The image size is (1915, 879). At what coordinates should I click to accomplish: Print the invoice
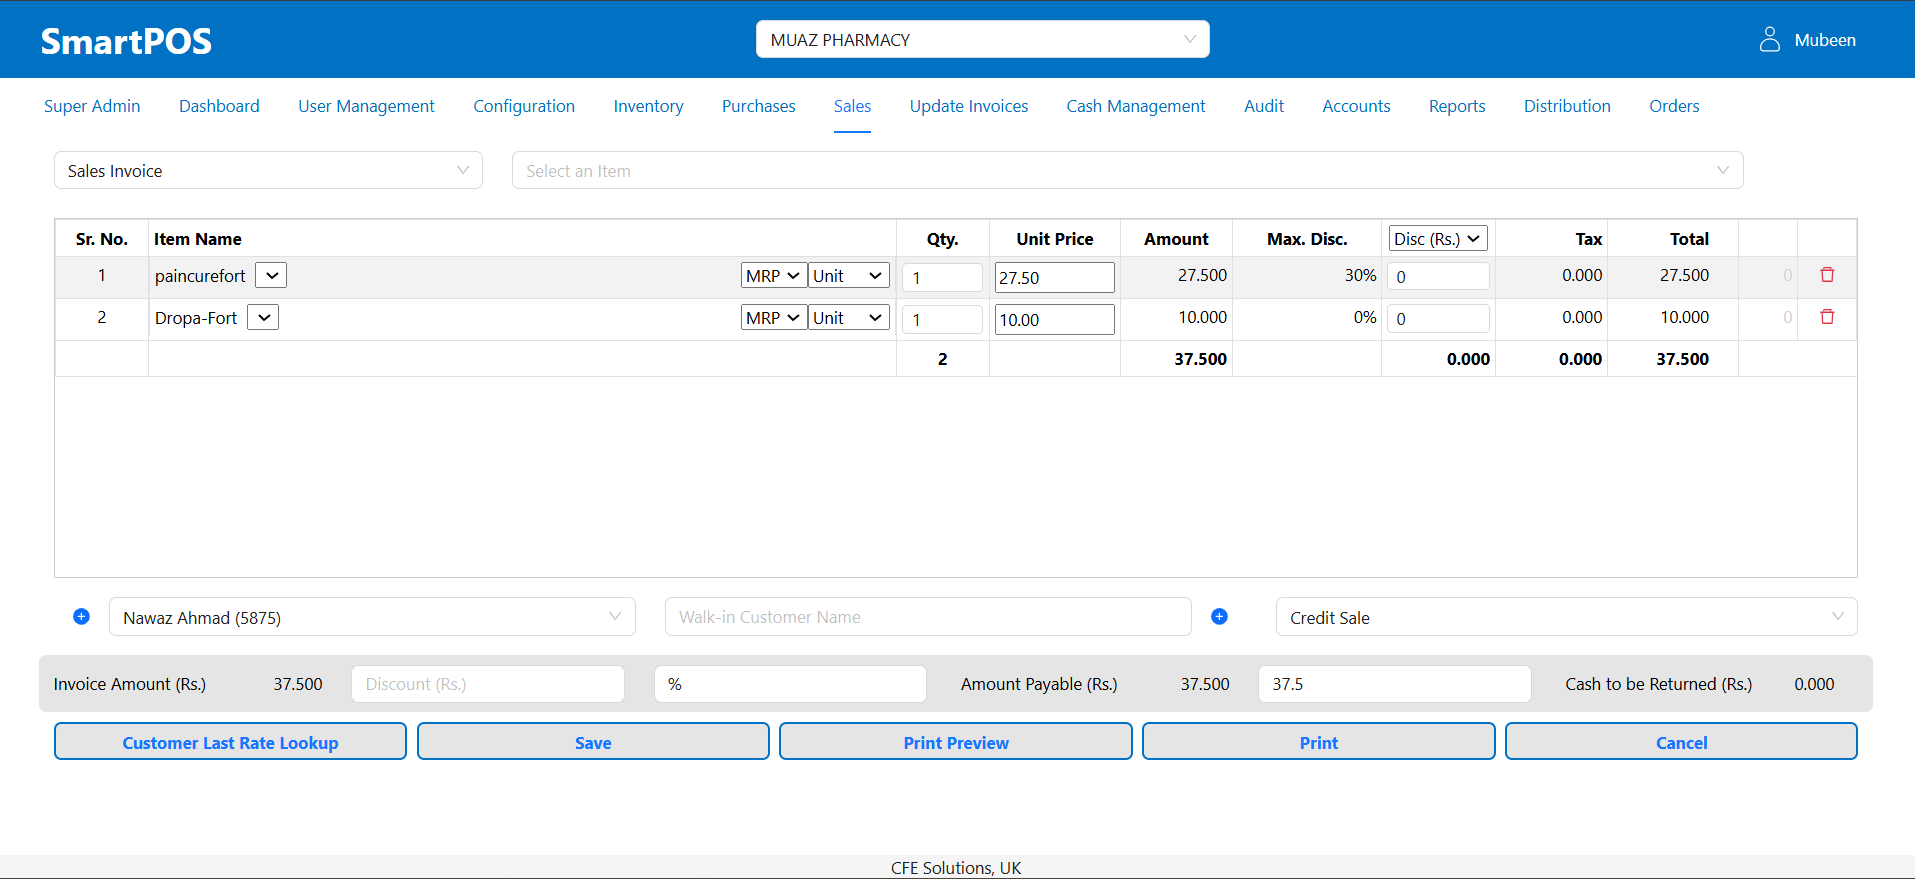[1319, 741]
